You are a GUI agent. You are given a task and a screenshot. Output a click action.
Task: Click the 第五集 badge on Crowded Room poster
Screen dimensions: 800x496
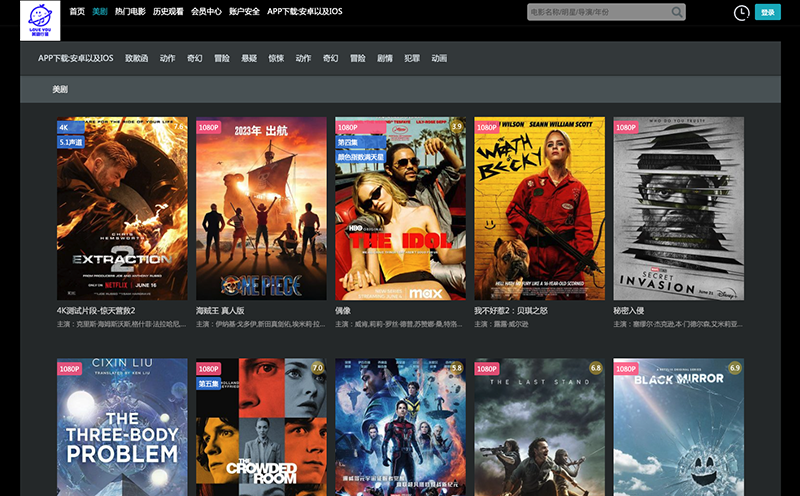click(209, 383)
